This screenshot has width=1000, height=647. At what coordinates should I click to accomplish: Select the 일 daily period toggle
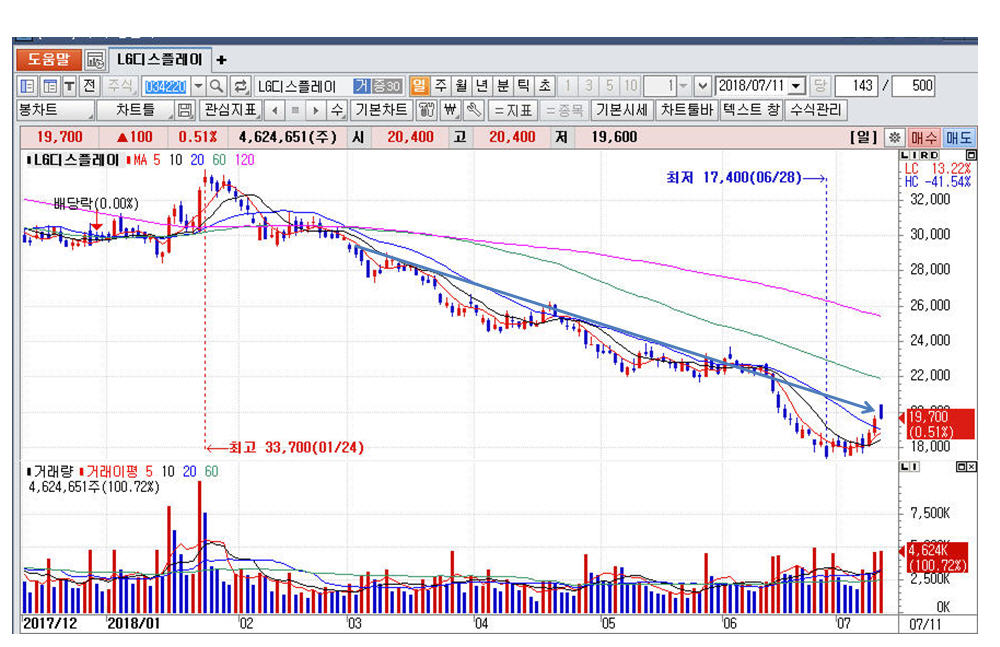coord(419,86)
